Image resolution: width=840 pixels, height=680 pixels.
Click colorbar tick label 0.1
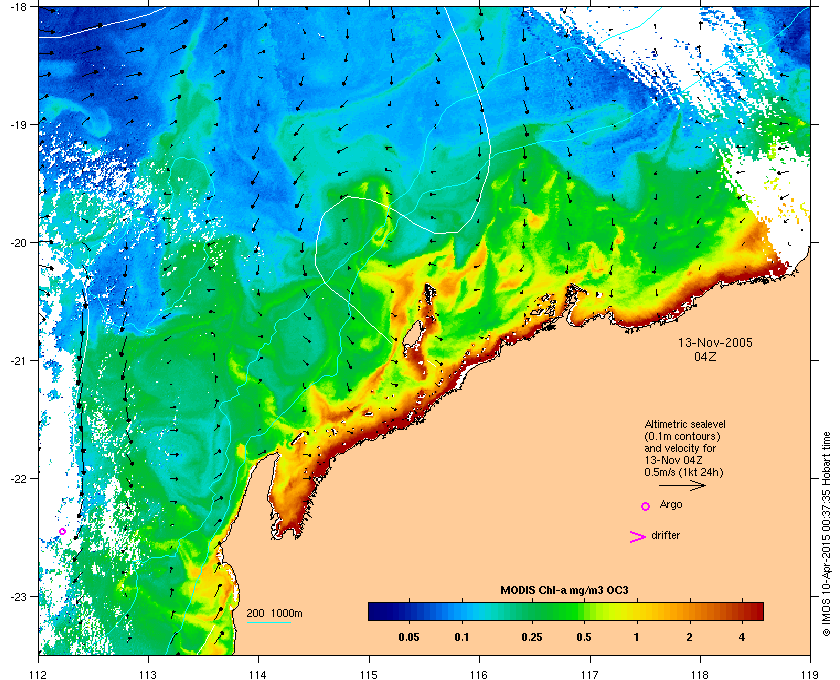[x=462, y=638]
